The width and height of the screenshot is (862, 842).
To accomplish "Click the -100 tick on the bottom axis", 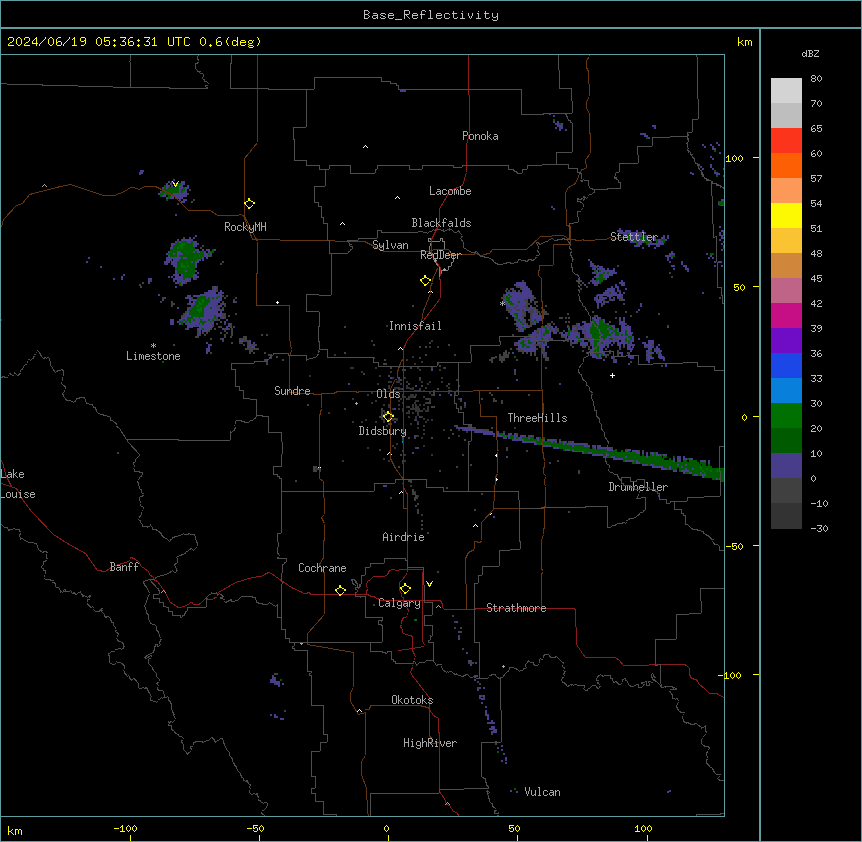I will (125, 828).
